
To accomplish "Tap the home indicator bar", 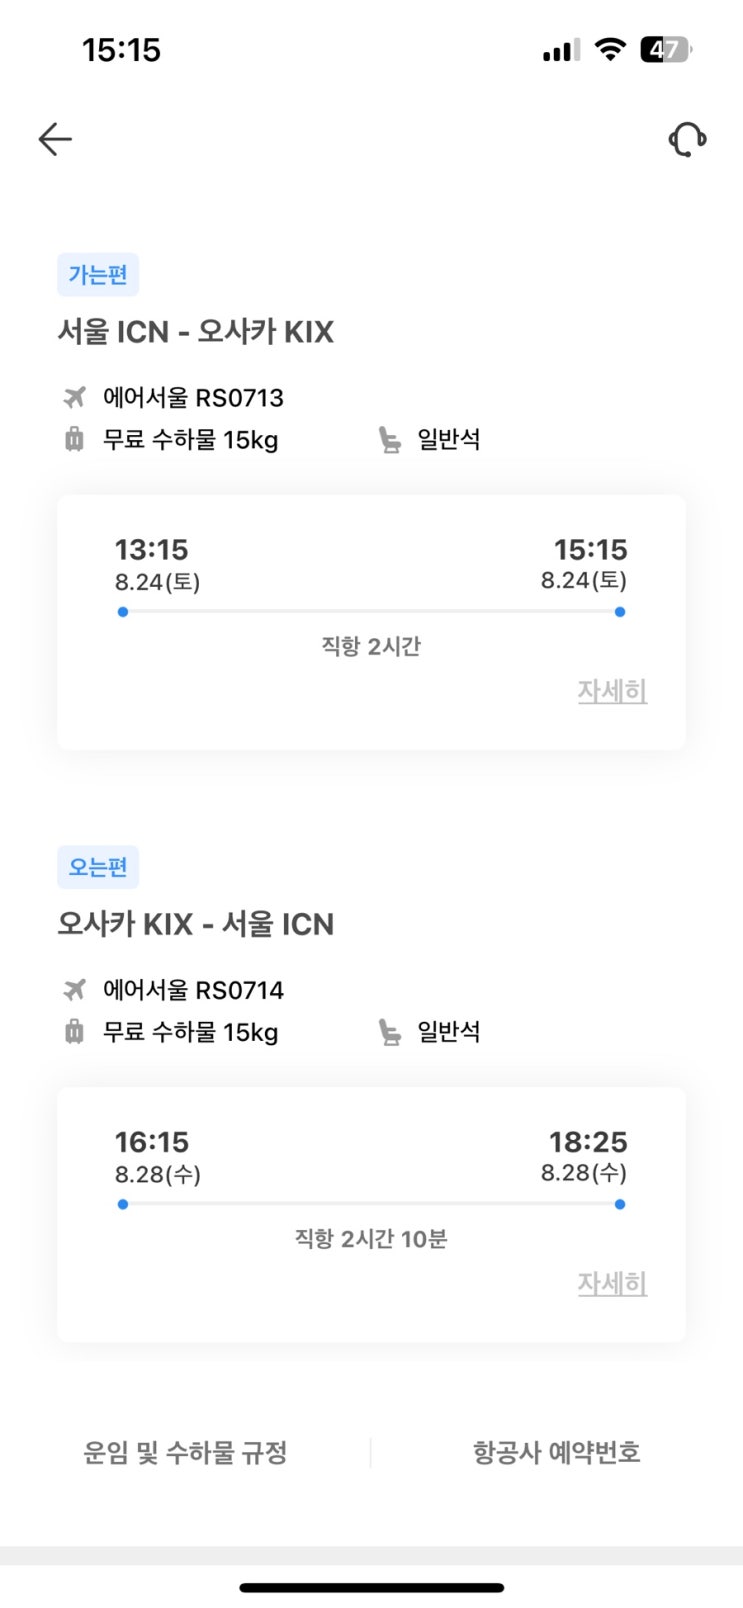I will (372, 1587).
